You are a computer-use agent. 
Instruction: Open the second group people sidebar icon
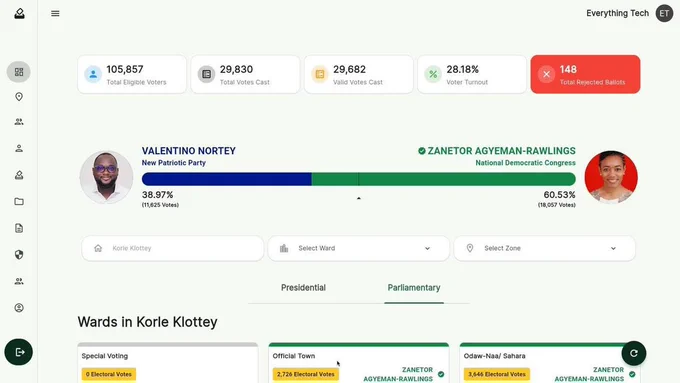(19, 282)
